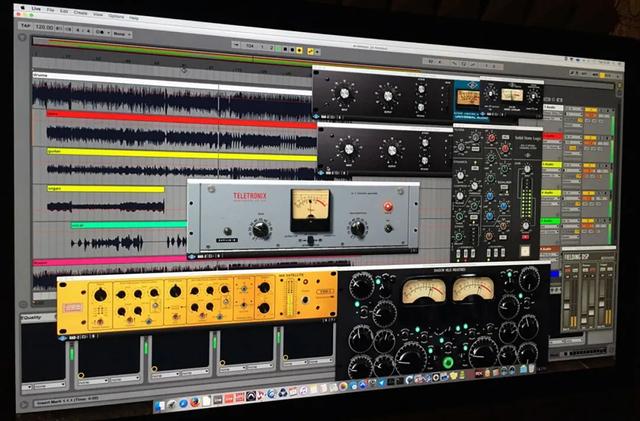
Task: Select the pink clip title bar
Action: [110, 261]
